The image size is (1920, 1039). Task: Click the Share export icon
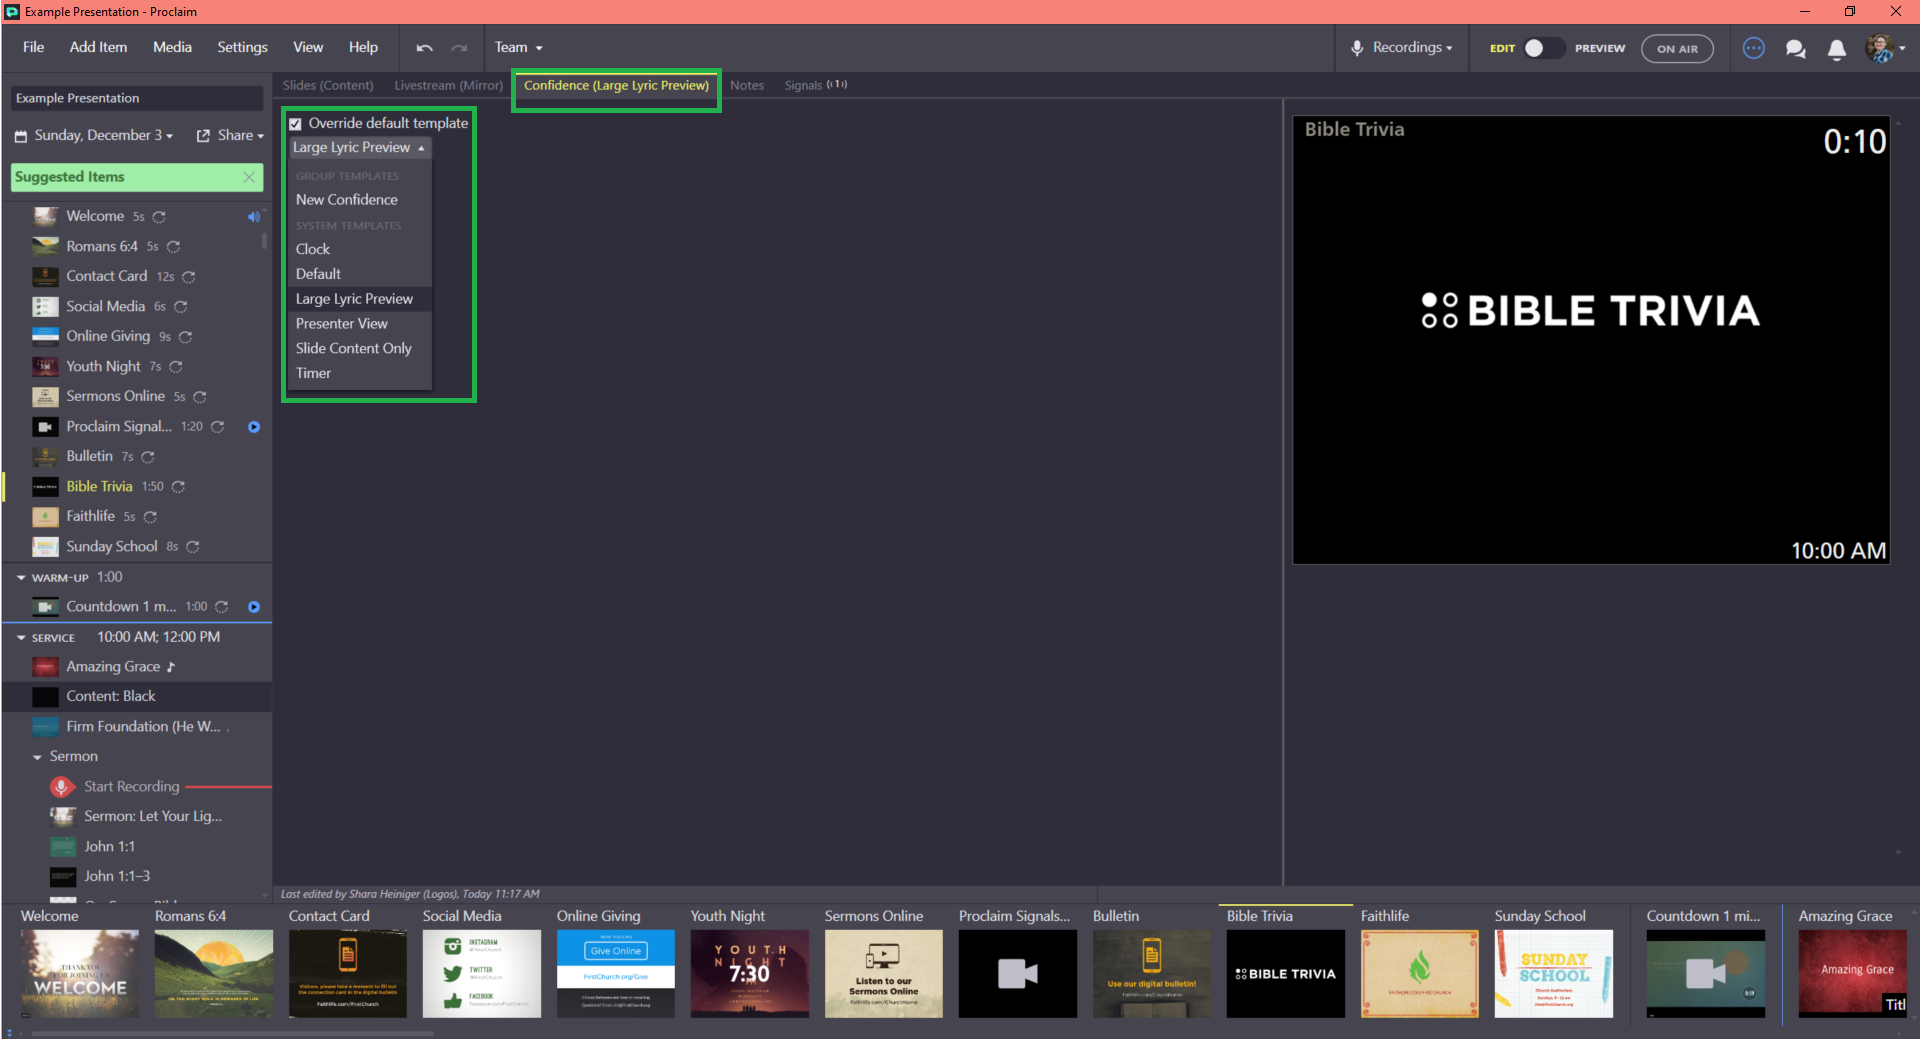click(203, 136)
